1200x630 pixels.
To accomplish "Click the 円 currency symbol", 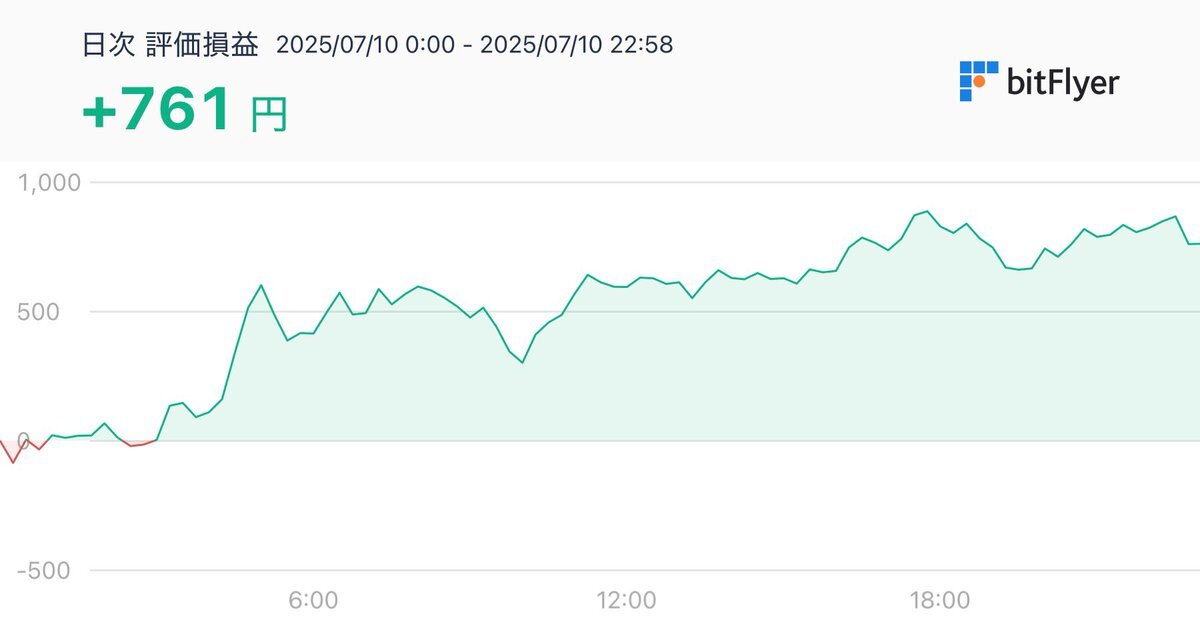I will click(x=269, y=115).
